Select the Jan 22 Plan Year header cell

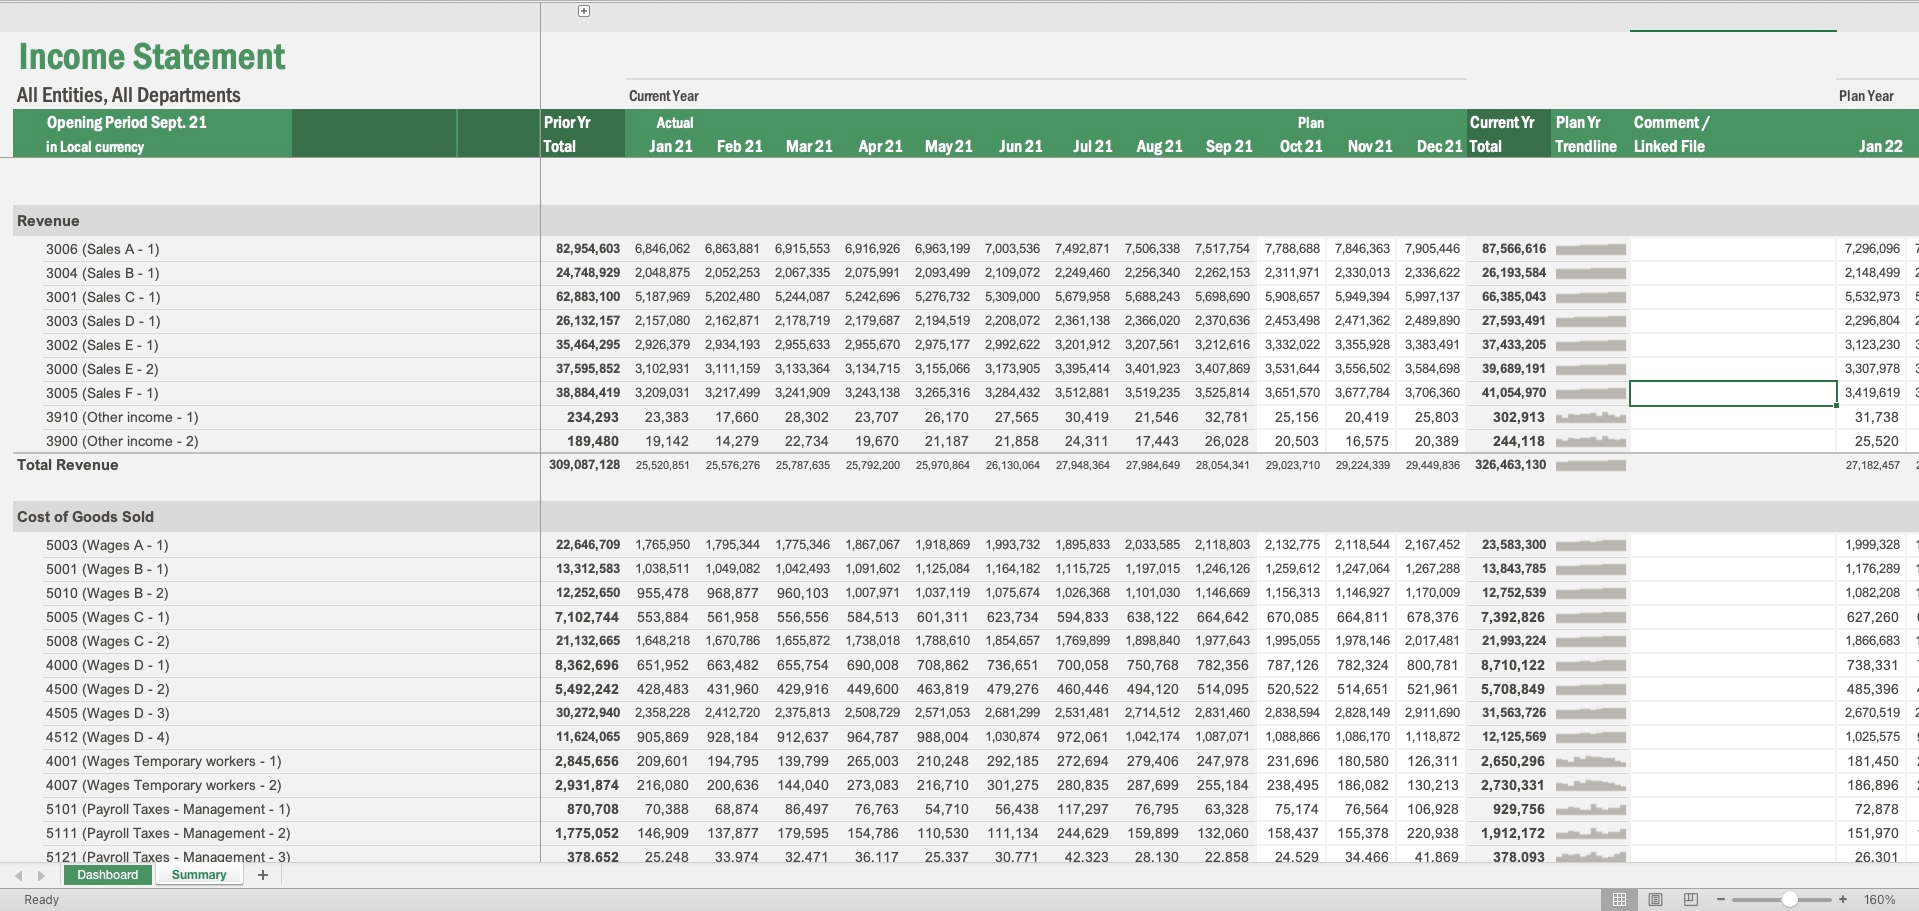tap(1878, 145)
